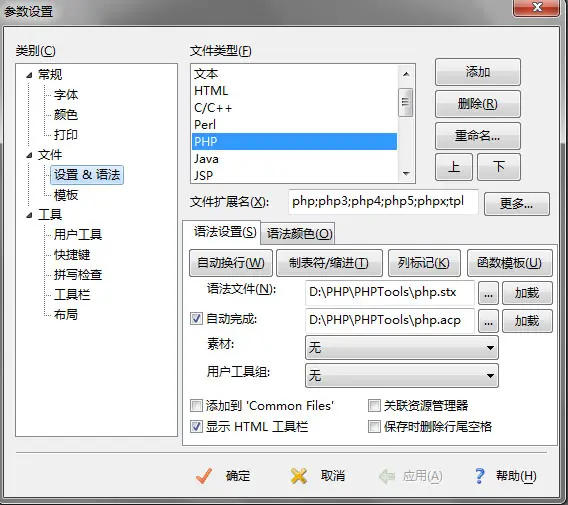
Task: Click 加载 next to auto-complete file
Action: click(x=527, y=321)
